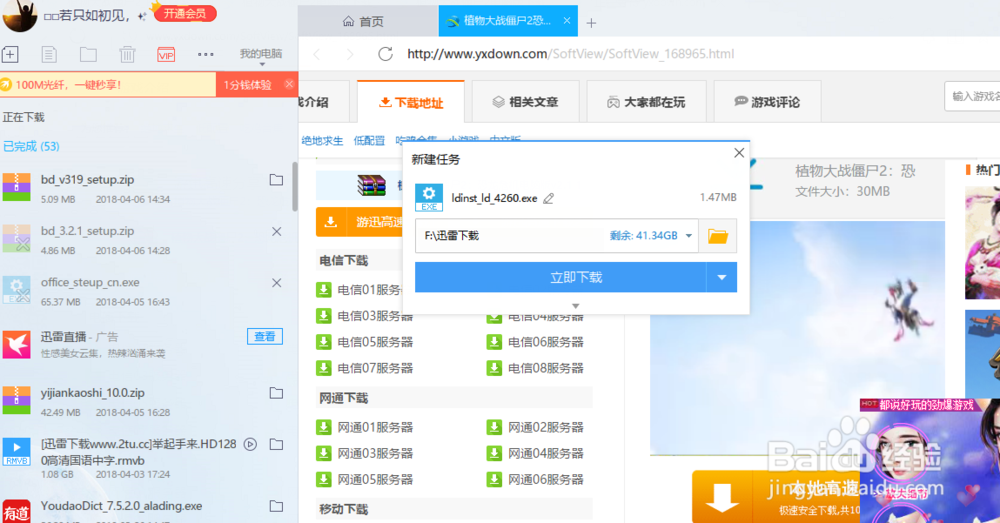
Task: Click 查看 button for 迅雷直播 ad
Action: tap(265, 336)
